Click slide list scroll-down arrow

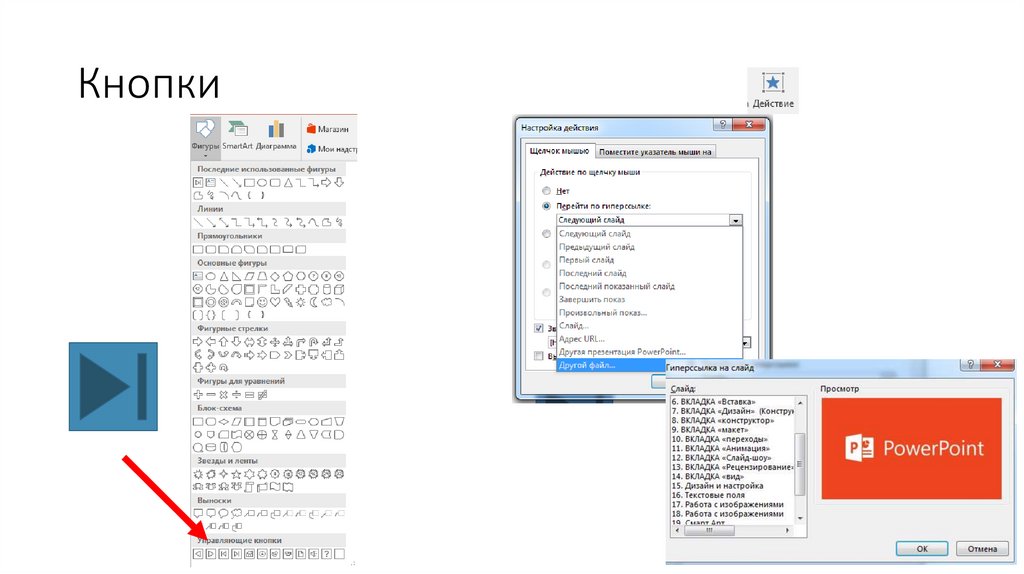click(799, 518)
